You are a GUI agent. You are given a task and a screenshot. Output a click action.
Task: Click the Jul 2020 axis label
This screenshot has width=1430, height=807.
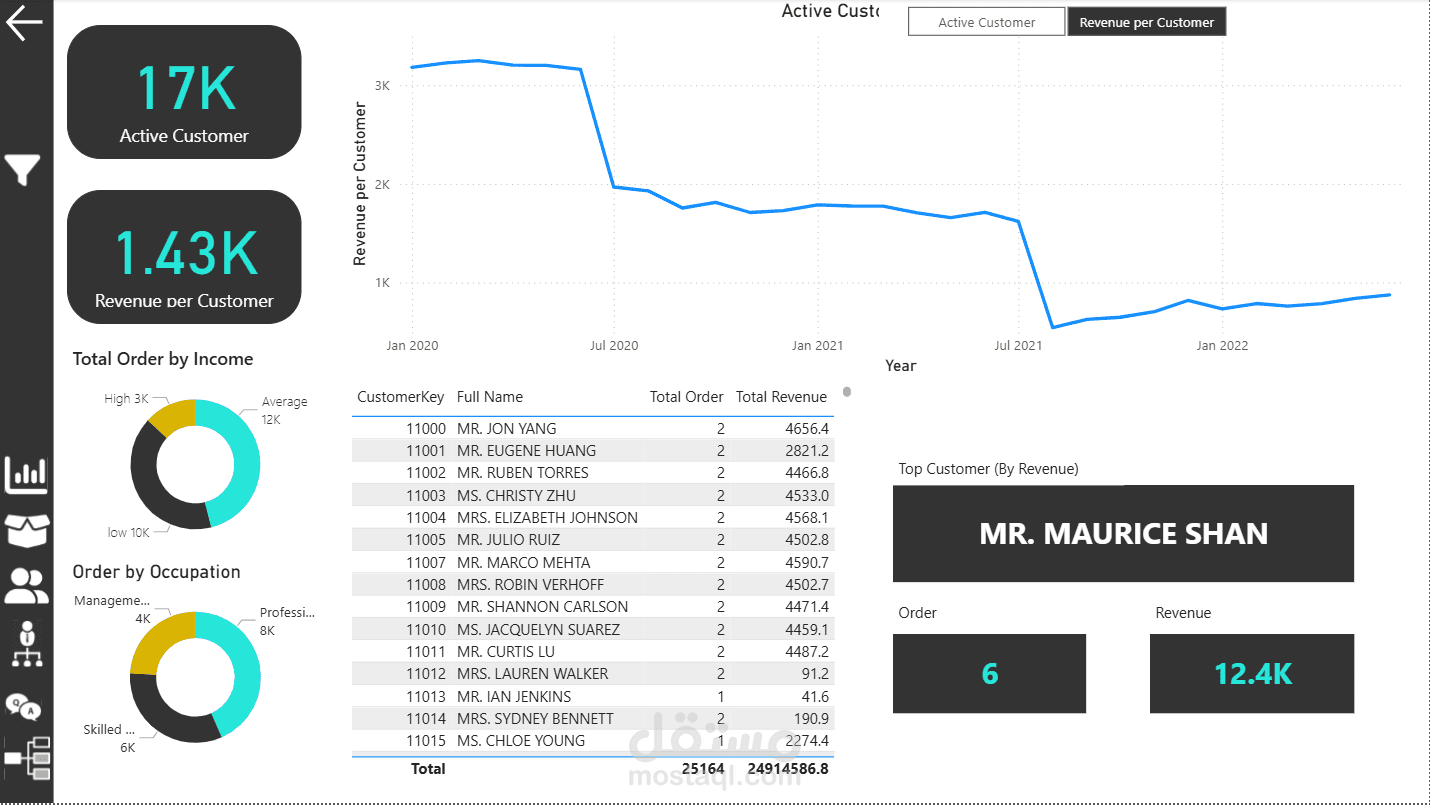pyautogui.click(x=613, y=346)
